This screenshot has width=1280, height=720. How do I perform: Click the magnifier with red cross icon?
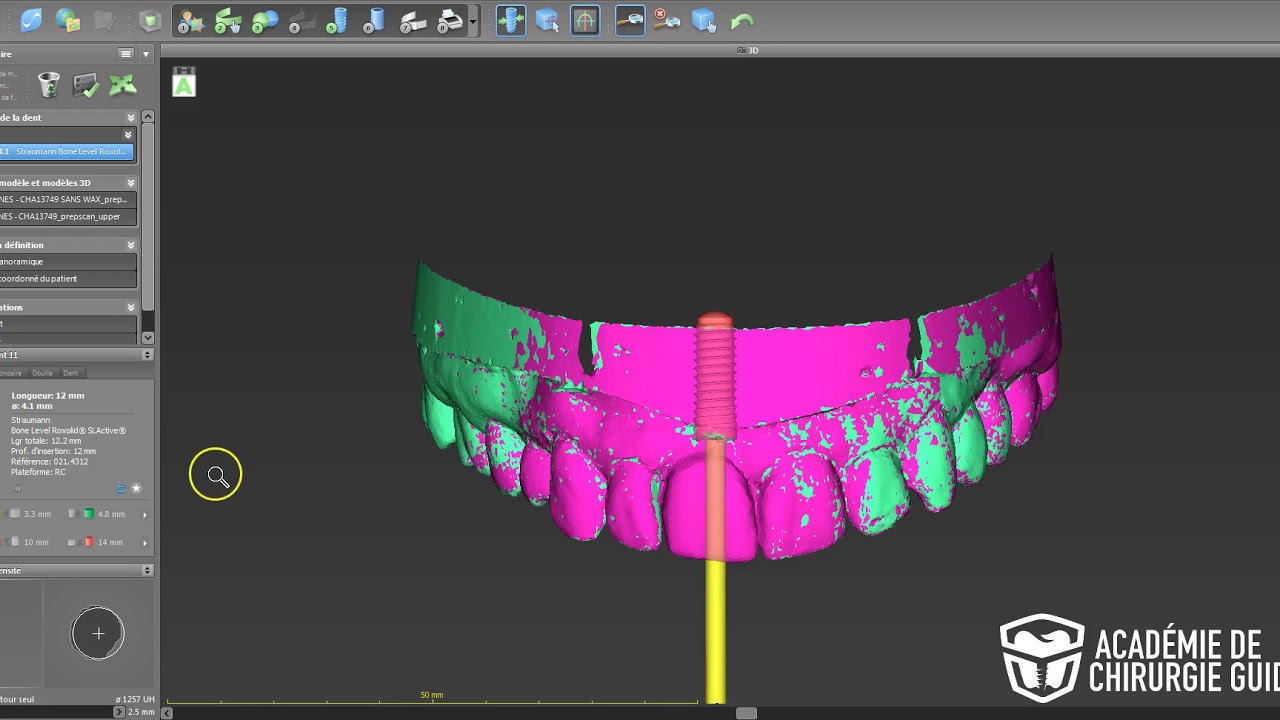click(x=666, y=21)
